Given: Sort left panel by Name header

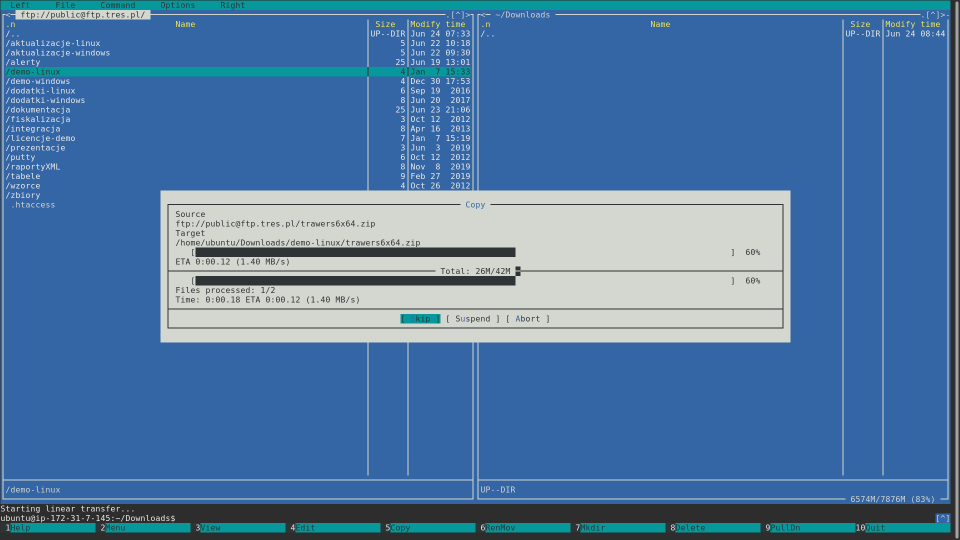Looking at the screenshot, I should [x=185, y=24].
